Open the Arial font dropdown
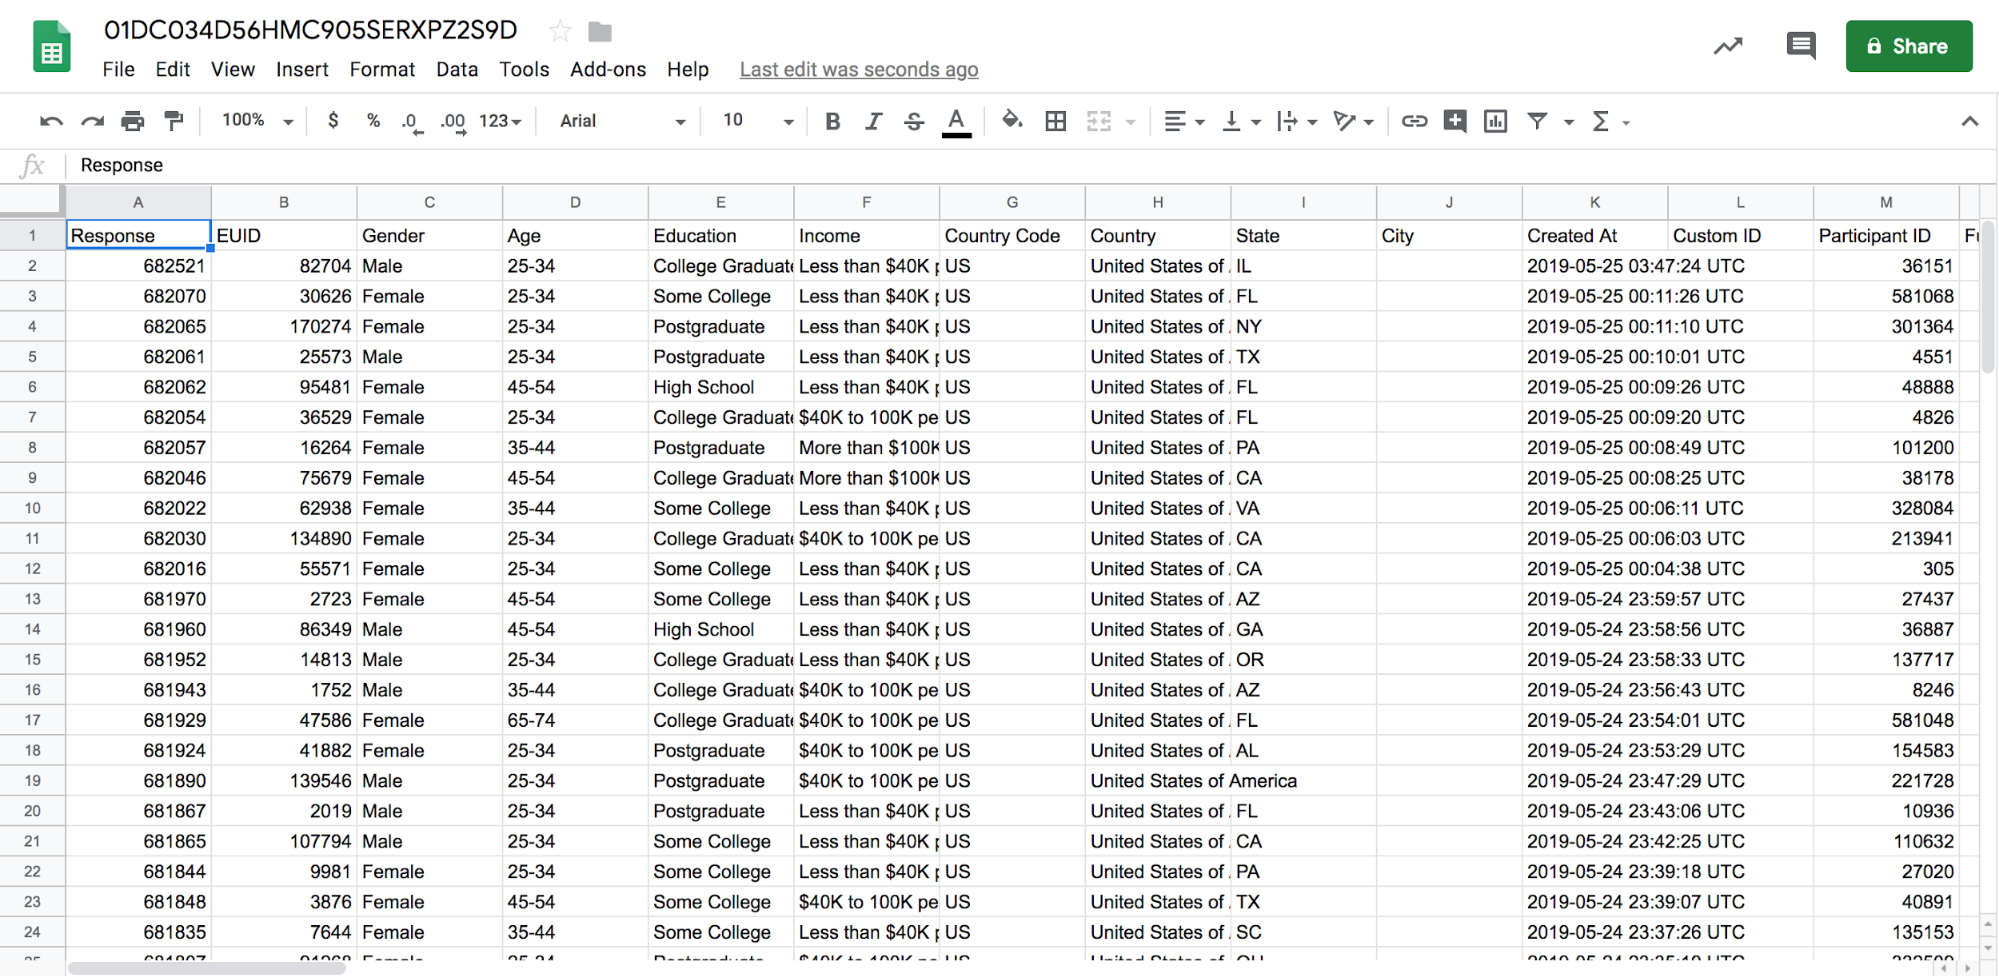Screen dimensions: 1999x977 click(622, 121)
